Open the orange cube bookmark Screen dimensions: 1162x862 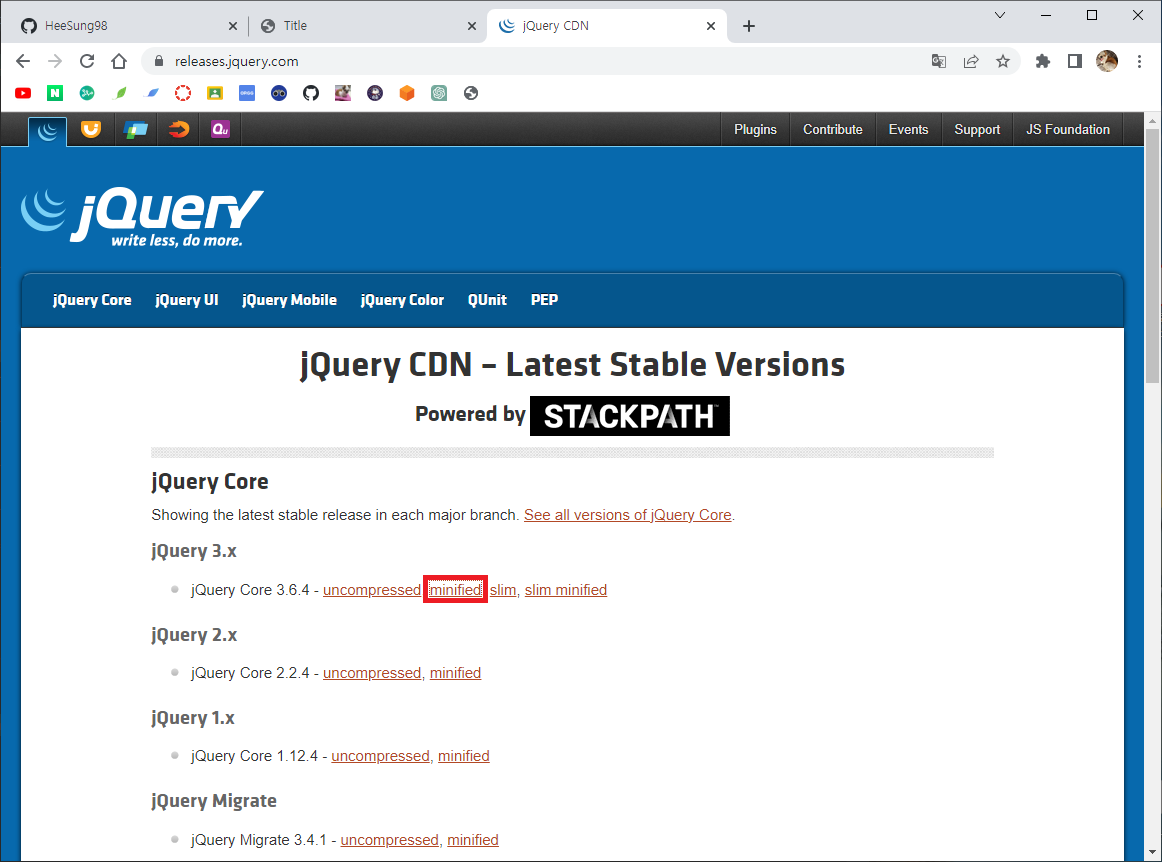tap(407, 93)
